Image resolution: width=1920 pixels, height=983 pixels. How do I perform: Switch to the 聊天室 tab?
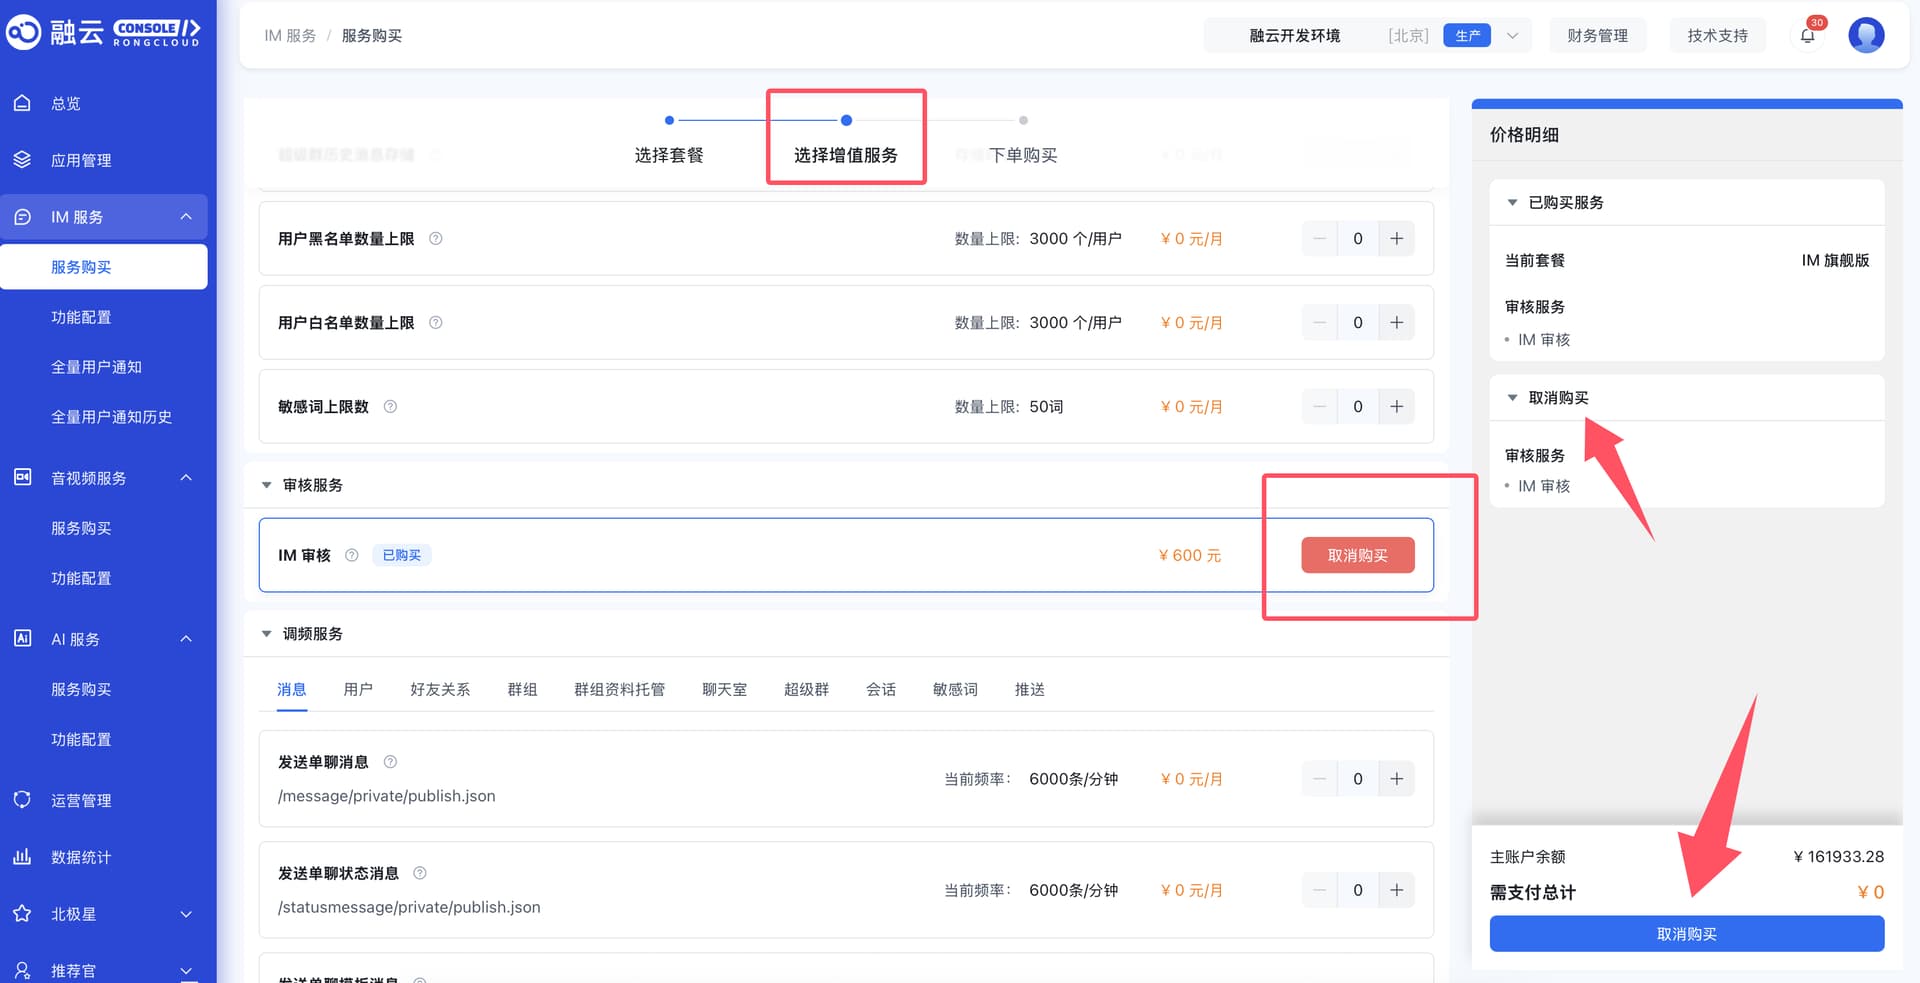click(724, 689)
